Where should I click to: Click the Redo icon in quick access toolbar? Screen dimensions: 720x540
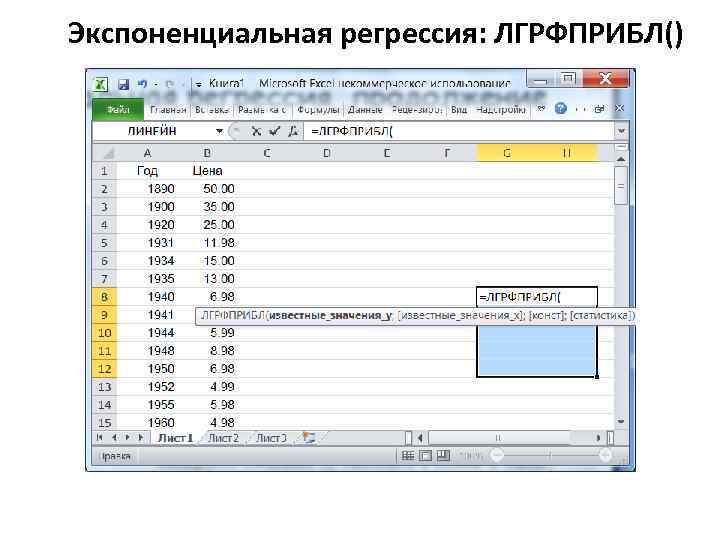coord(169,84)
